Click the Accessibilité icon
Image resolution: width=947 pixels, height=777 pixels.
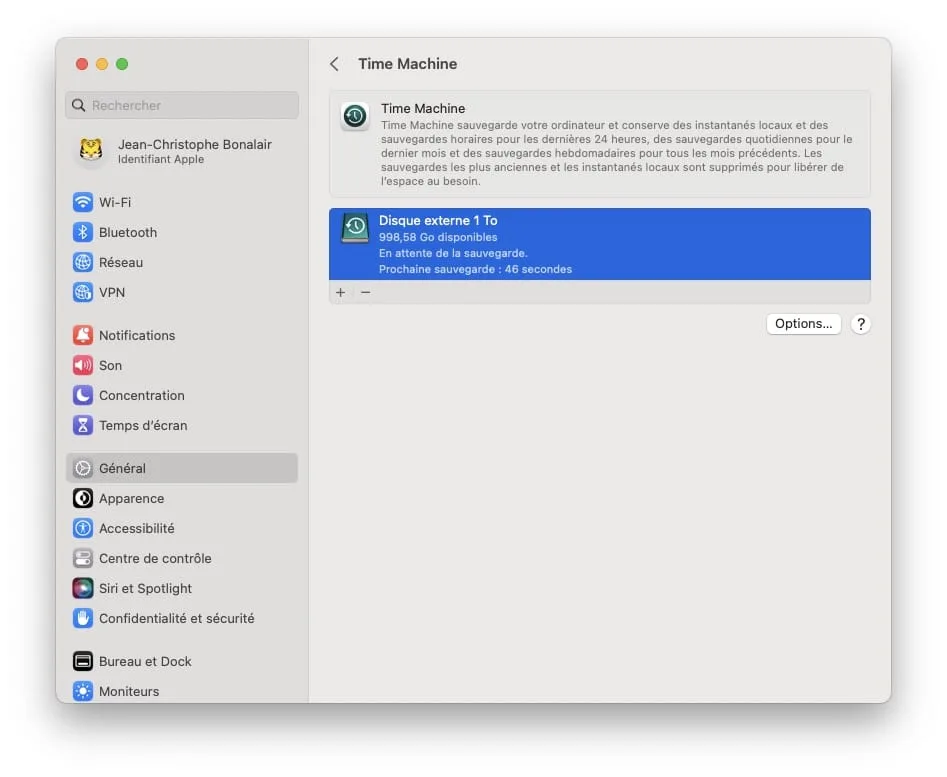point(83,529)
